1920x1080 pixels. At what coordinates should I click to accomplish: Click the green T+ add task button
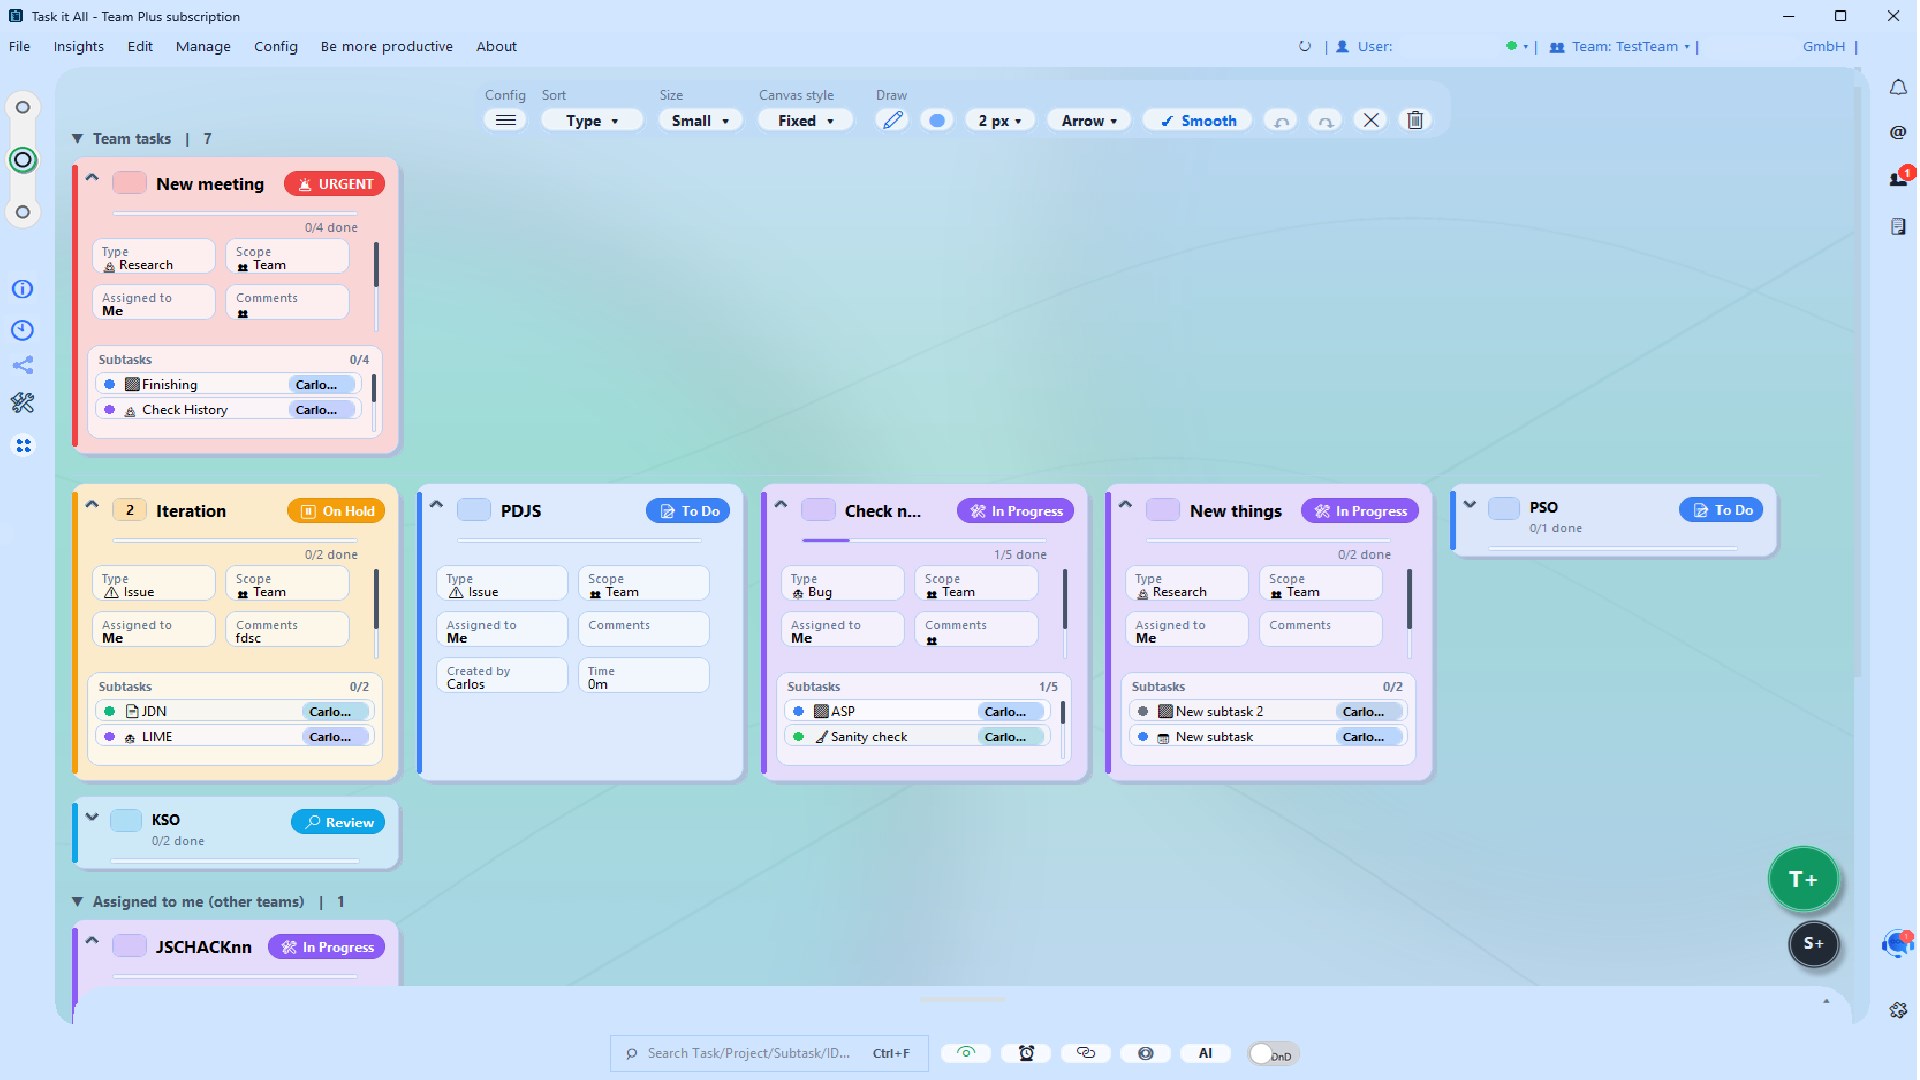click(1803, 879)
